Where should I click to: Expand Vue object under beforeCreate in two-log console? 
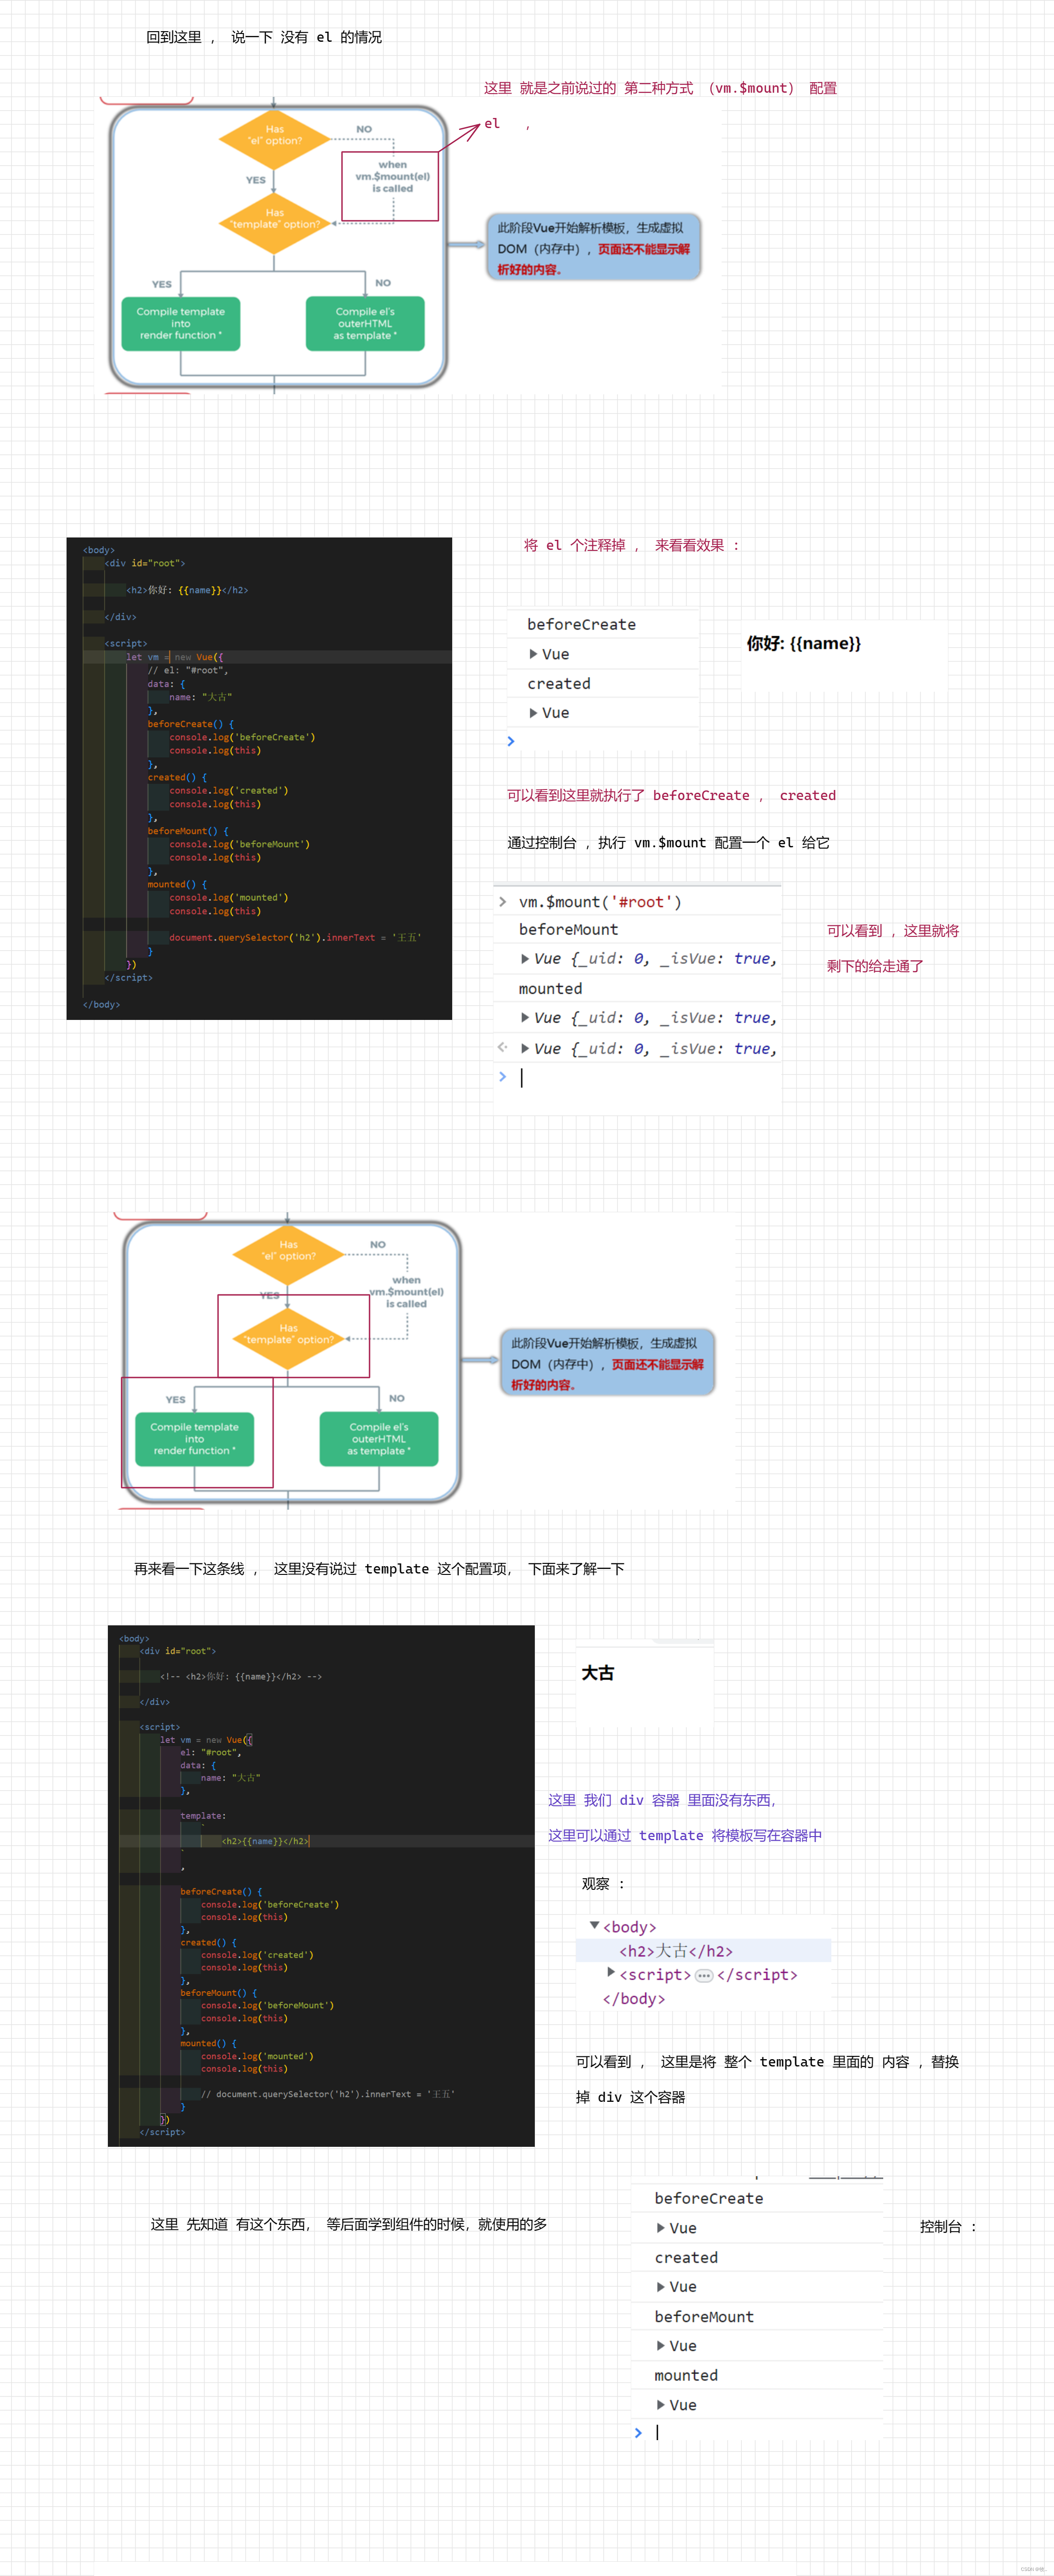(534, 654)
